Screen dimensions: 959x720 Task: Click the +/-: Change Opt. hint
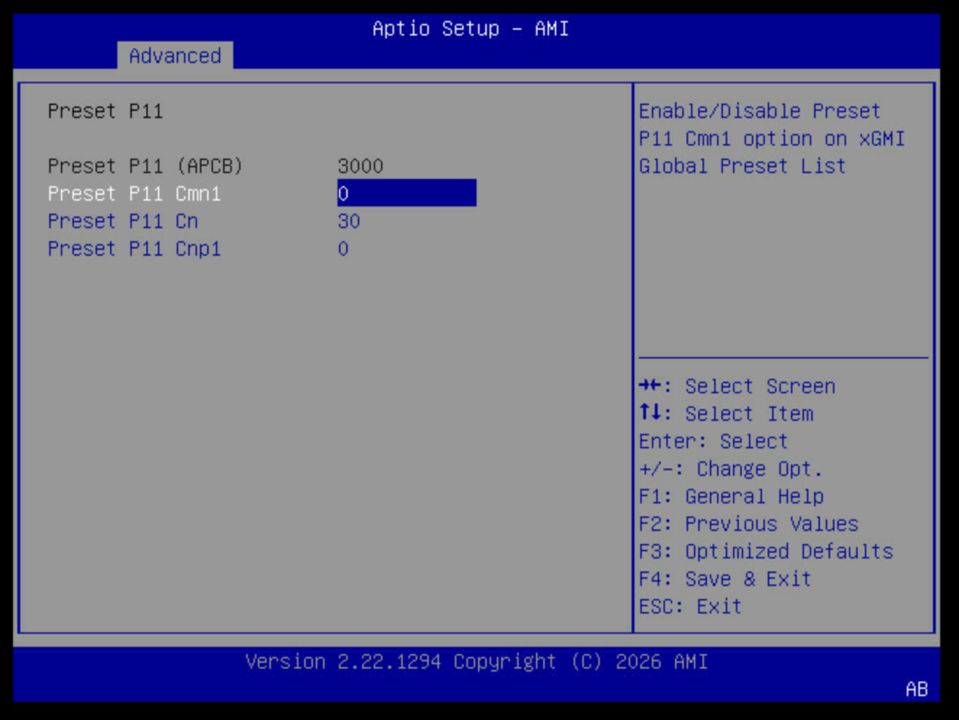[730, 469]
